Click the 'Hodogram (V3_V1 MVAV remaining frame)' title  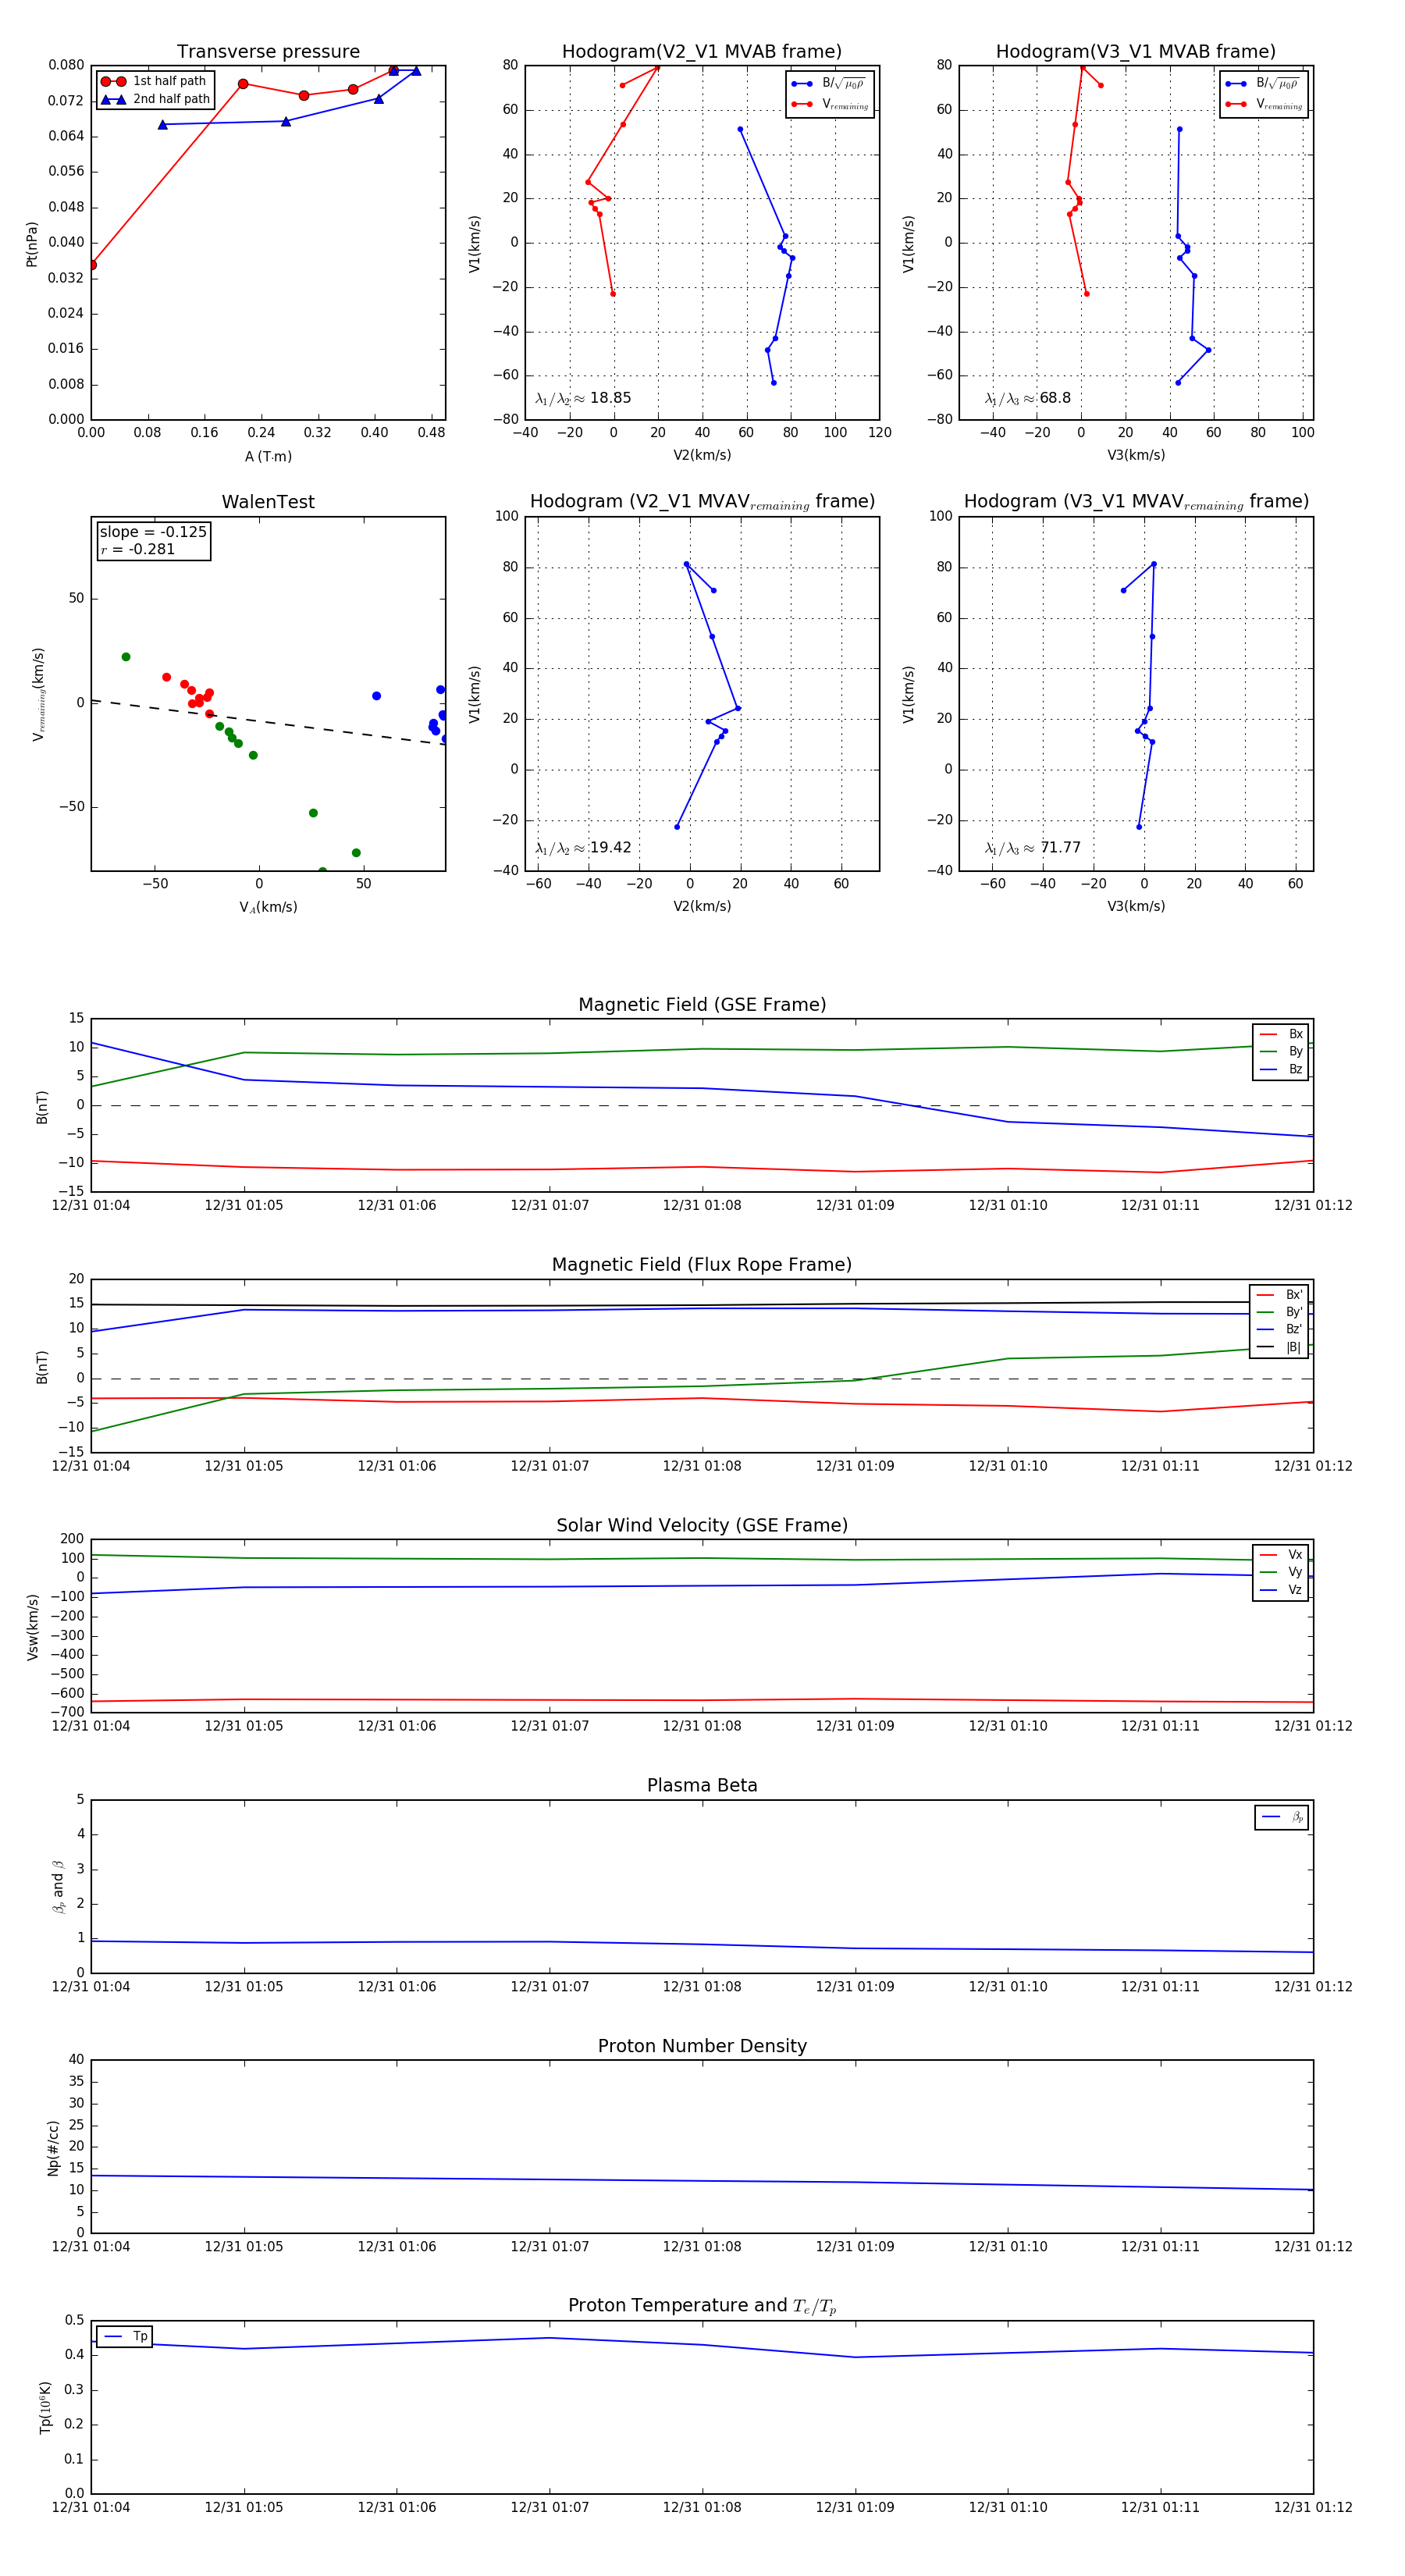1136,502
